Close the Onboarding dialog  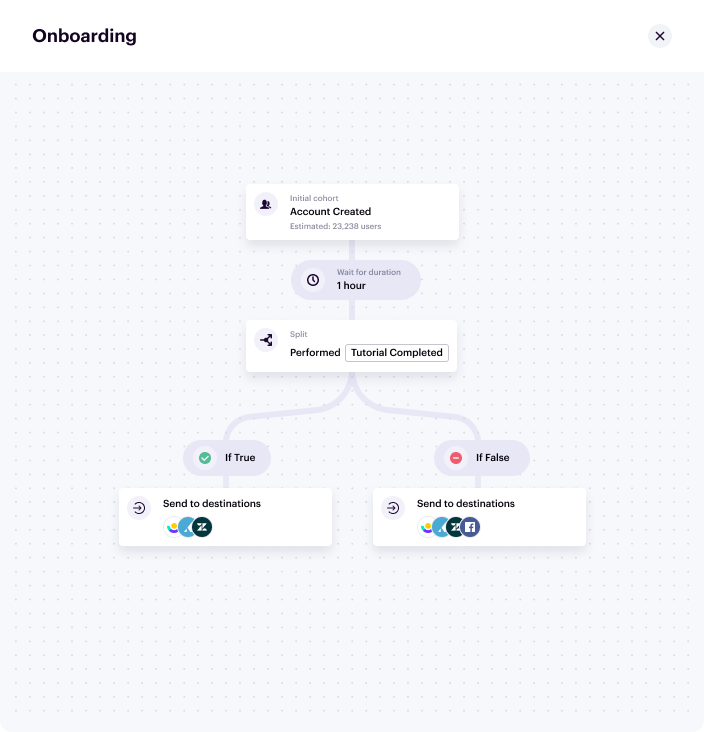click(x=659, y=36)
